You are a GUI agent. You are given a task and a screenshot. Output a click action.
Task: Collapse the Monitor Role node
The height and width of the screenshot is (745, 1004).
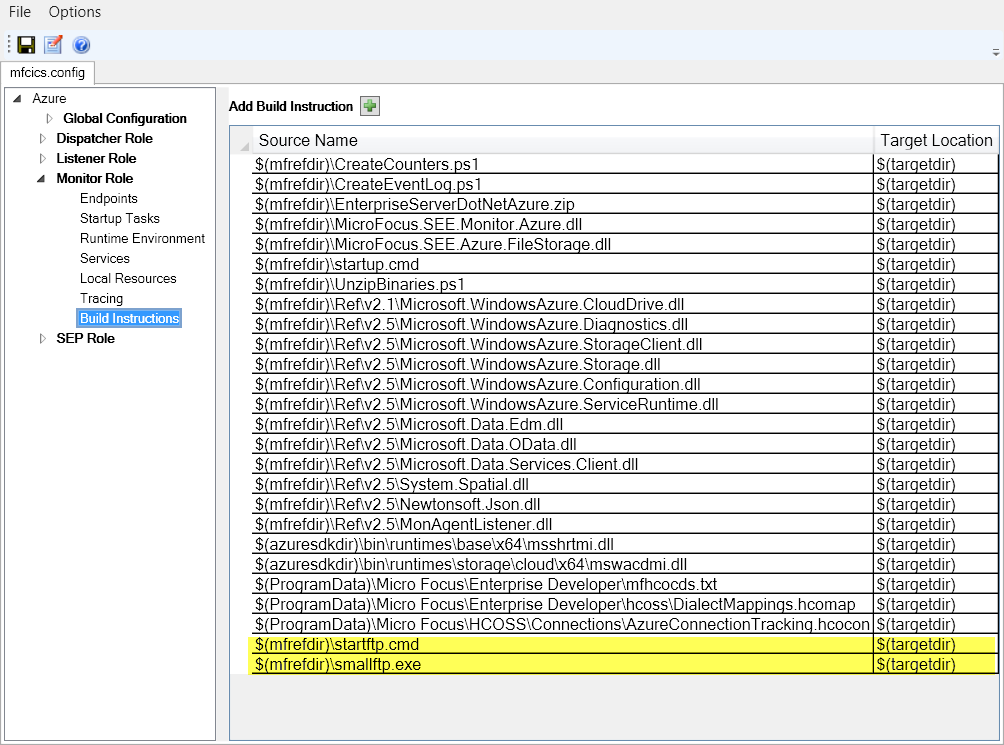click(42, 179)
